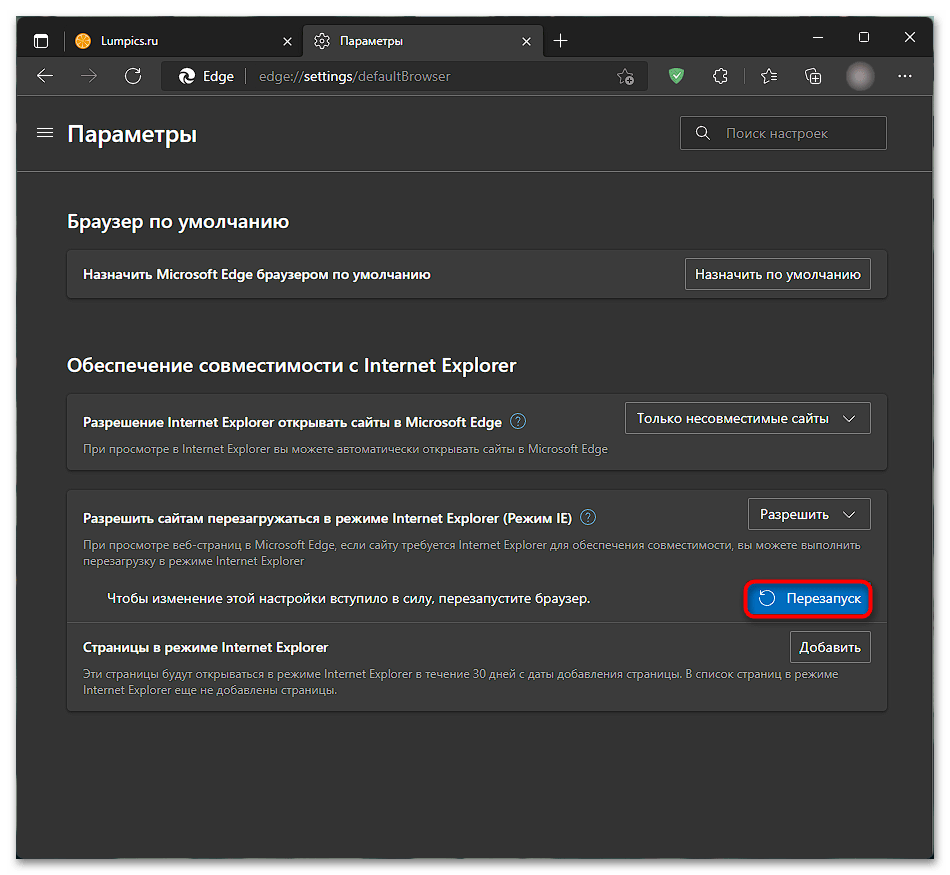
Task: Click the blue Перезапуск button
Action: pos(808,599)
